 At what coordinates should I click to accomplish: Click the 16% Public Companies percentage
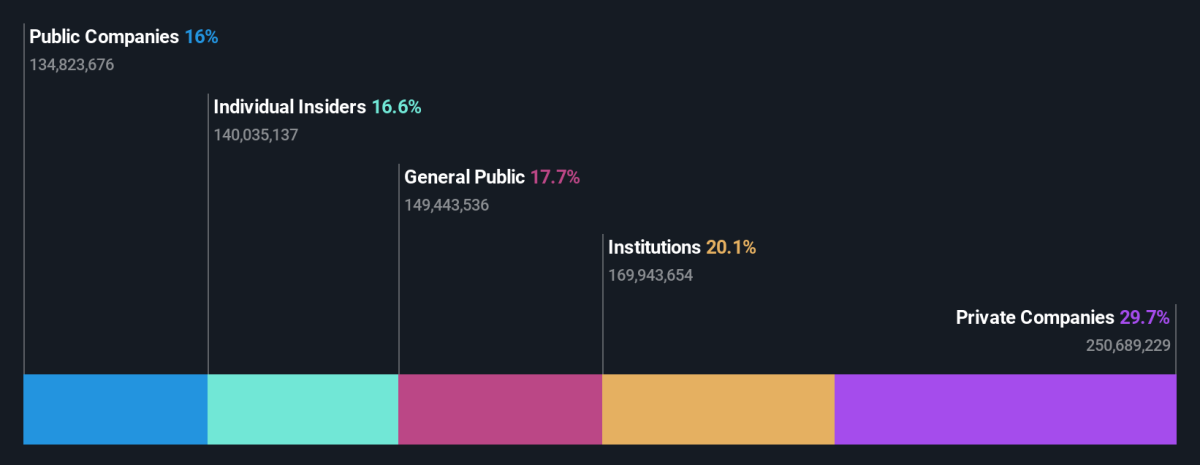tap(201, 37)
